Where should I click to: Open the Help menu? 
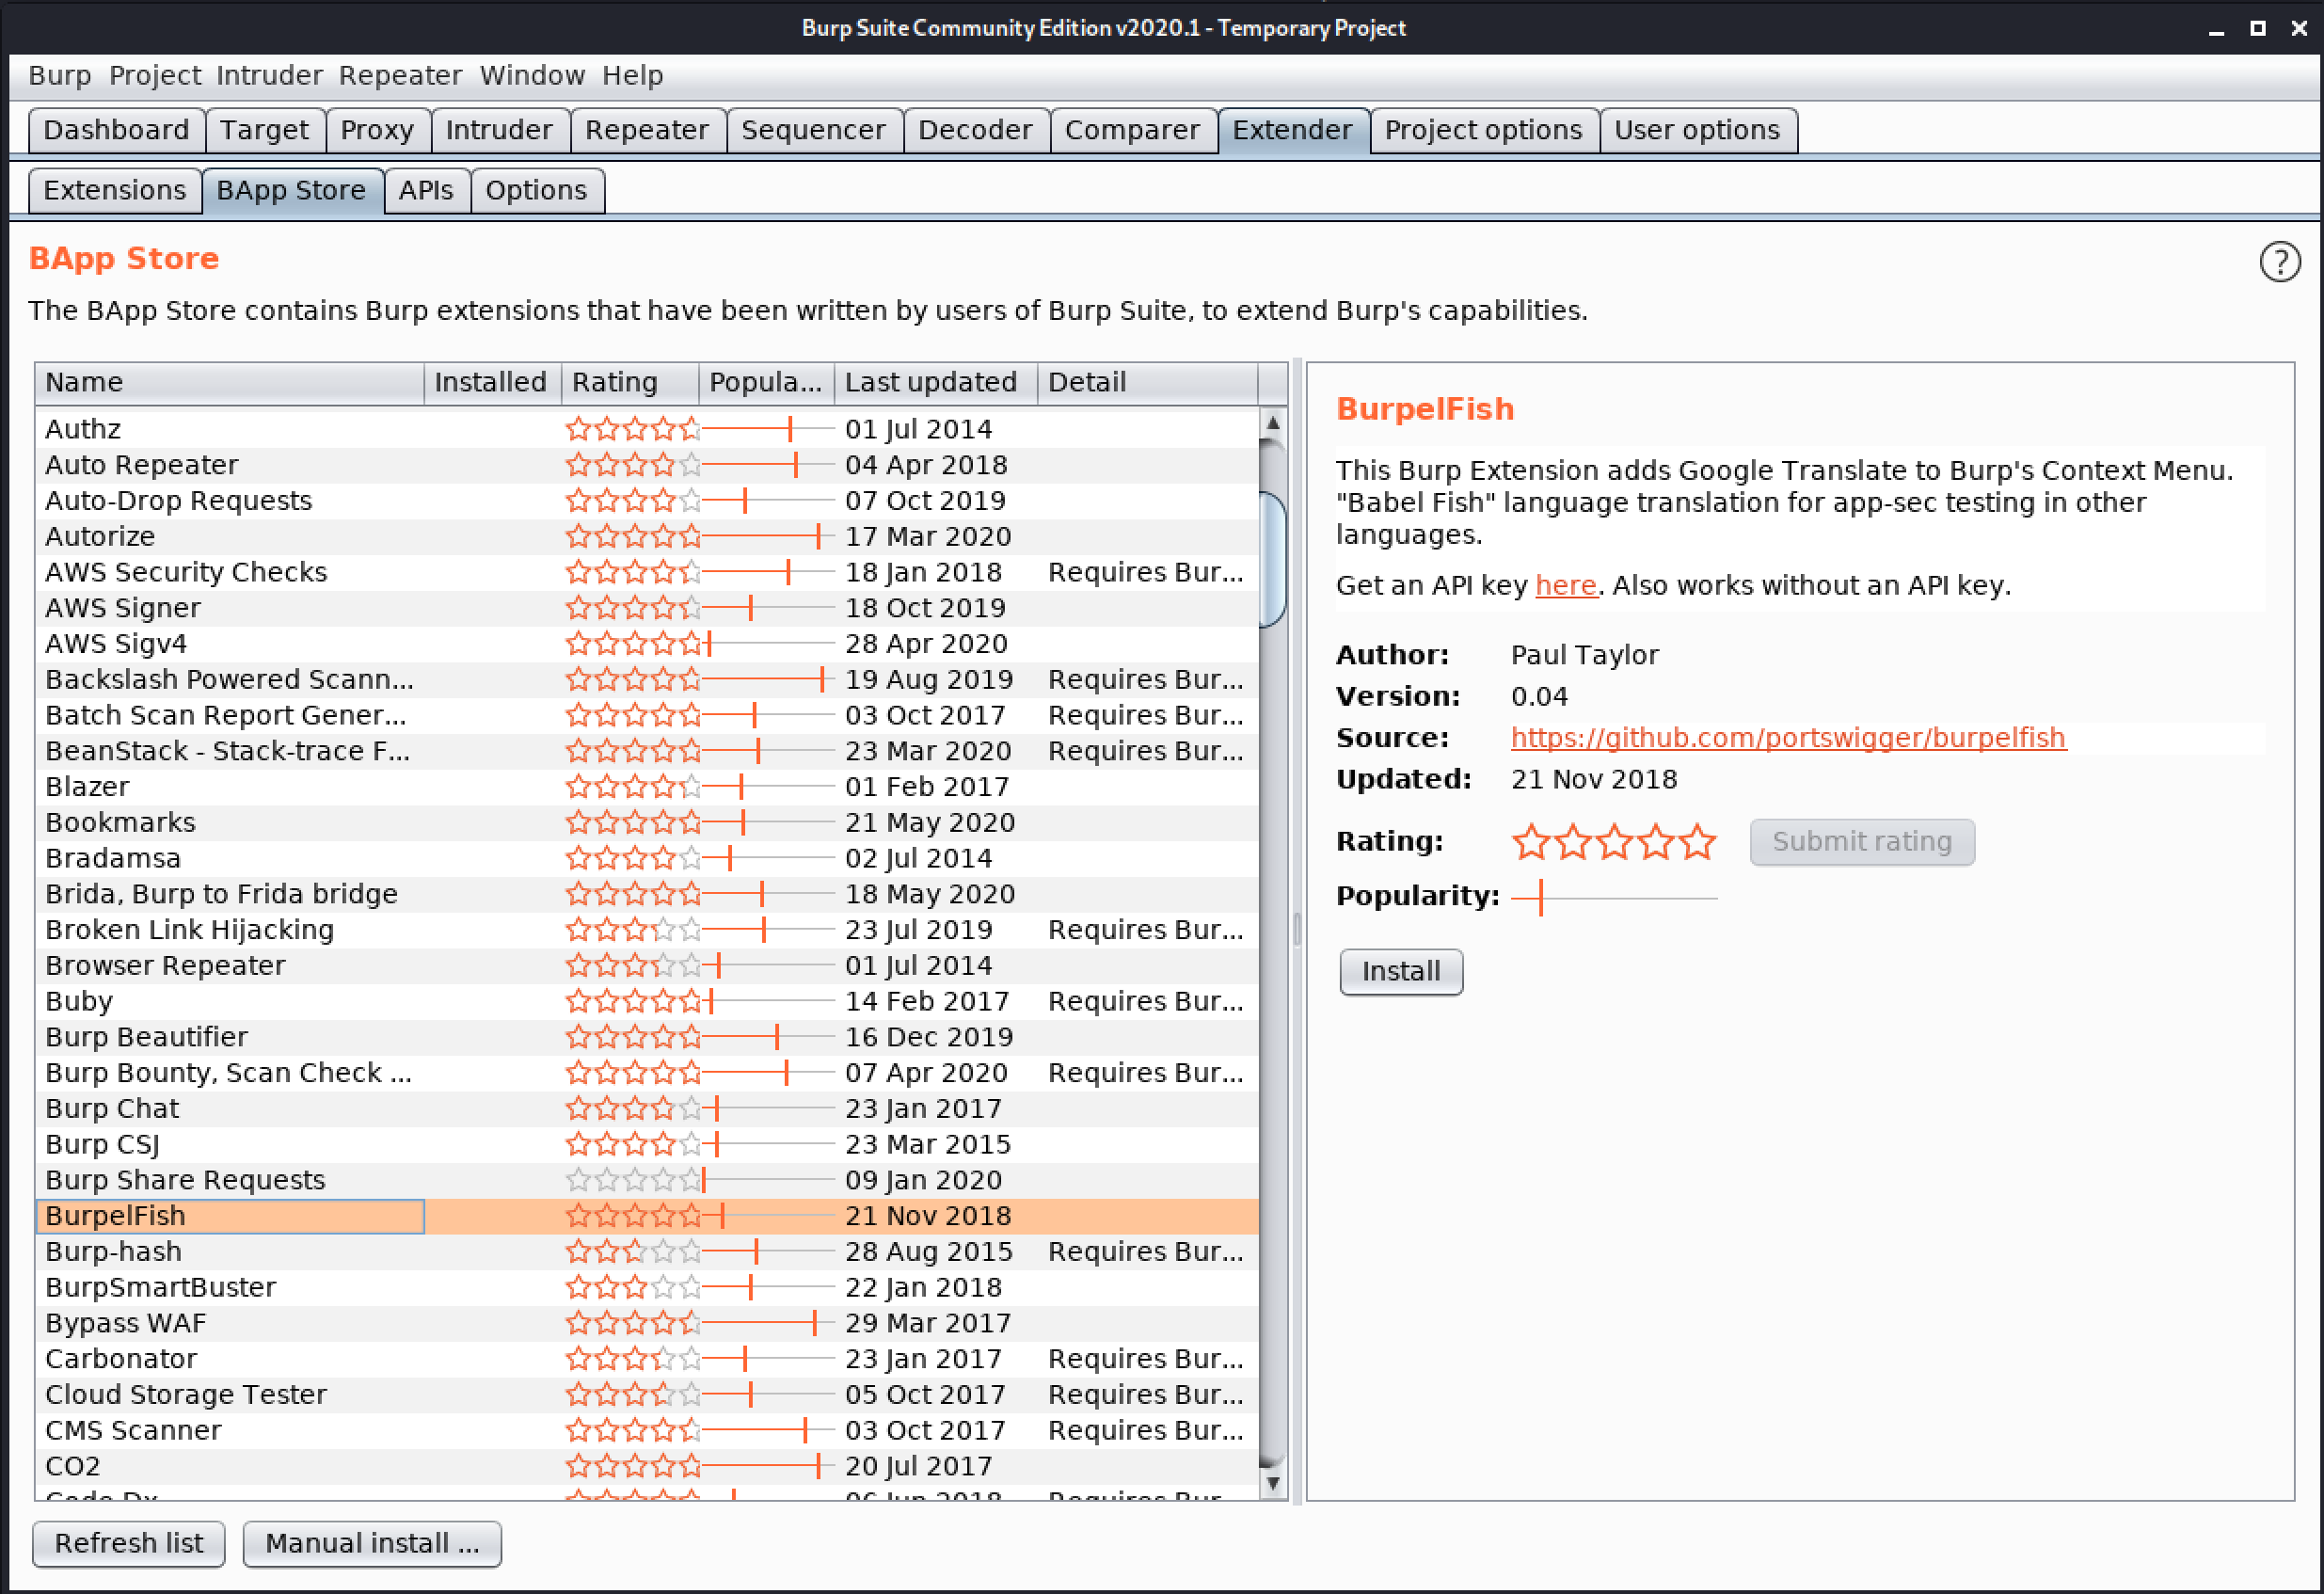coord(632,75)
